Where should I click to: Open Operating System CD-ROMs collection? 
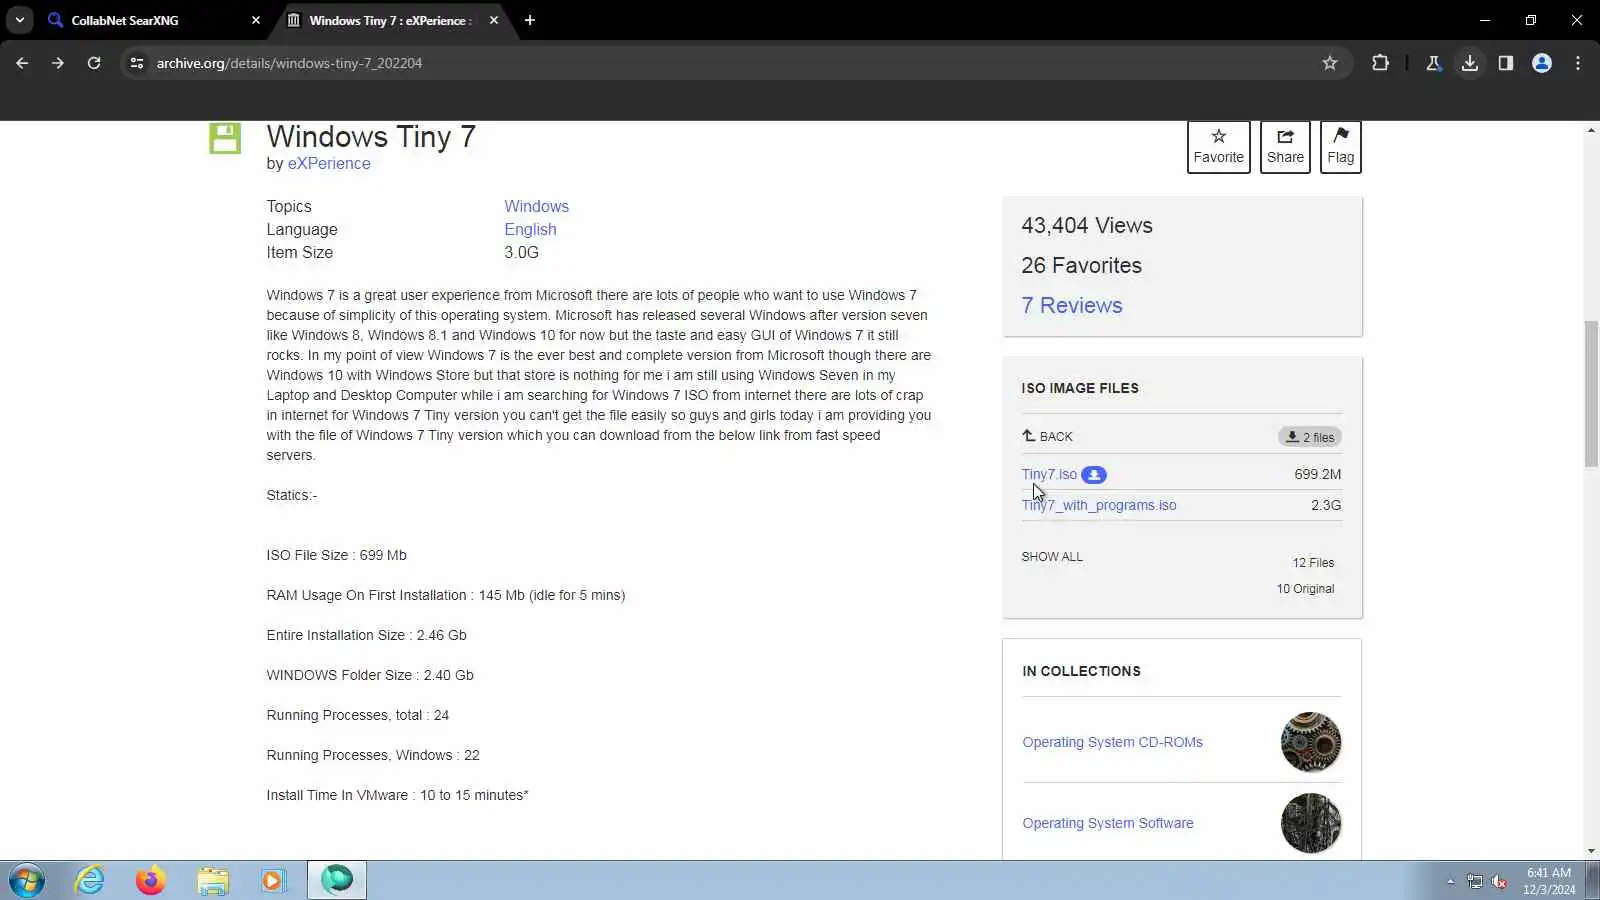pos(1112,742)
